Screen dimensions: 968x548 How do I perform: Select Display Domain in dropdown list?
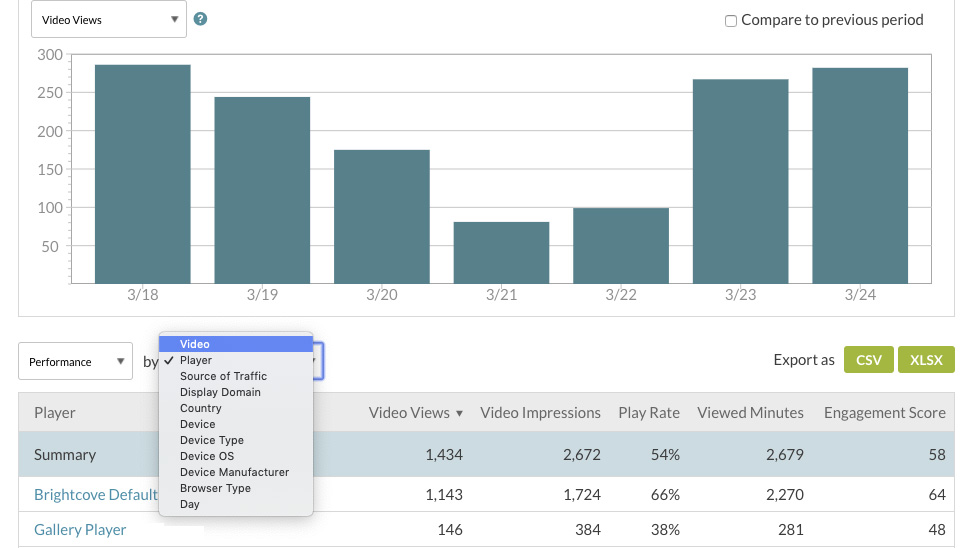tap(220, 392)
